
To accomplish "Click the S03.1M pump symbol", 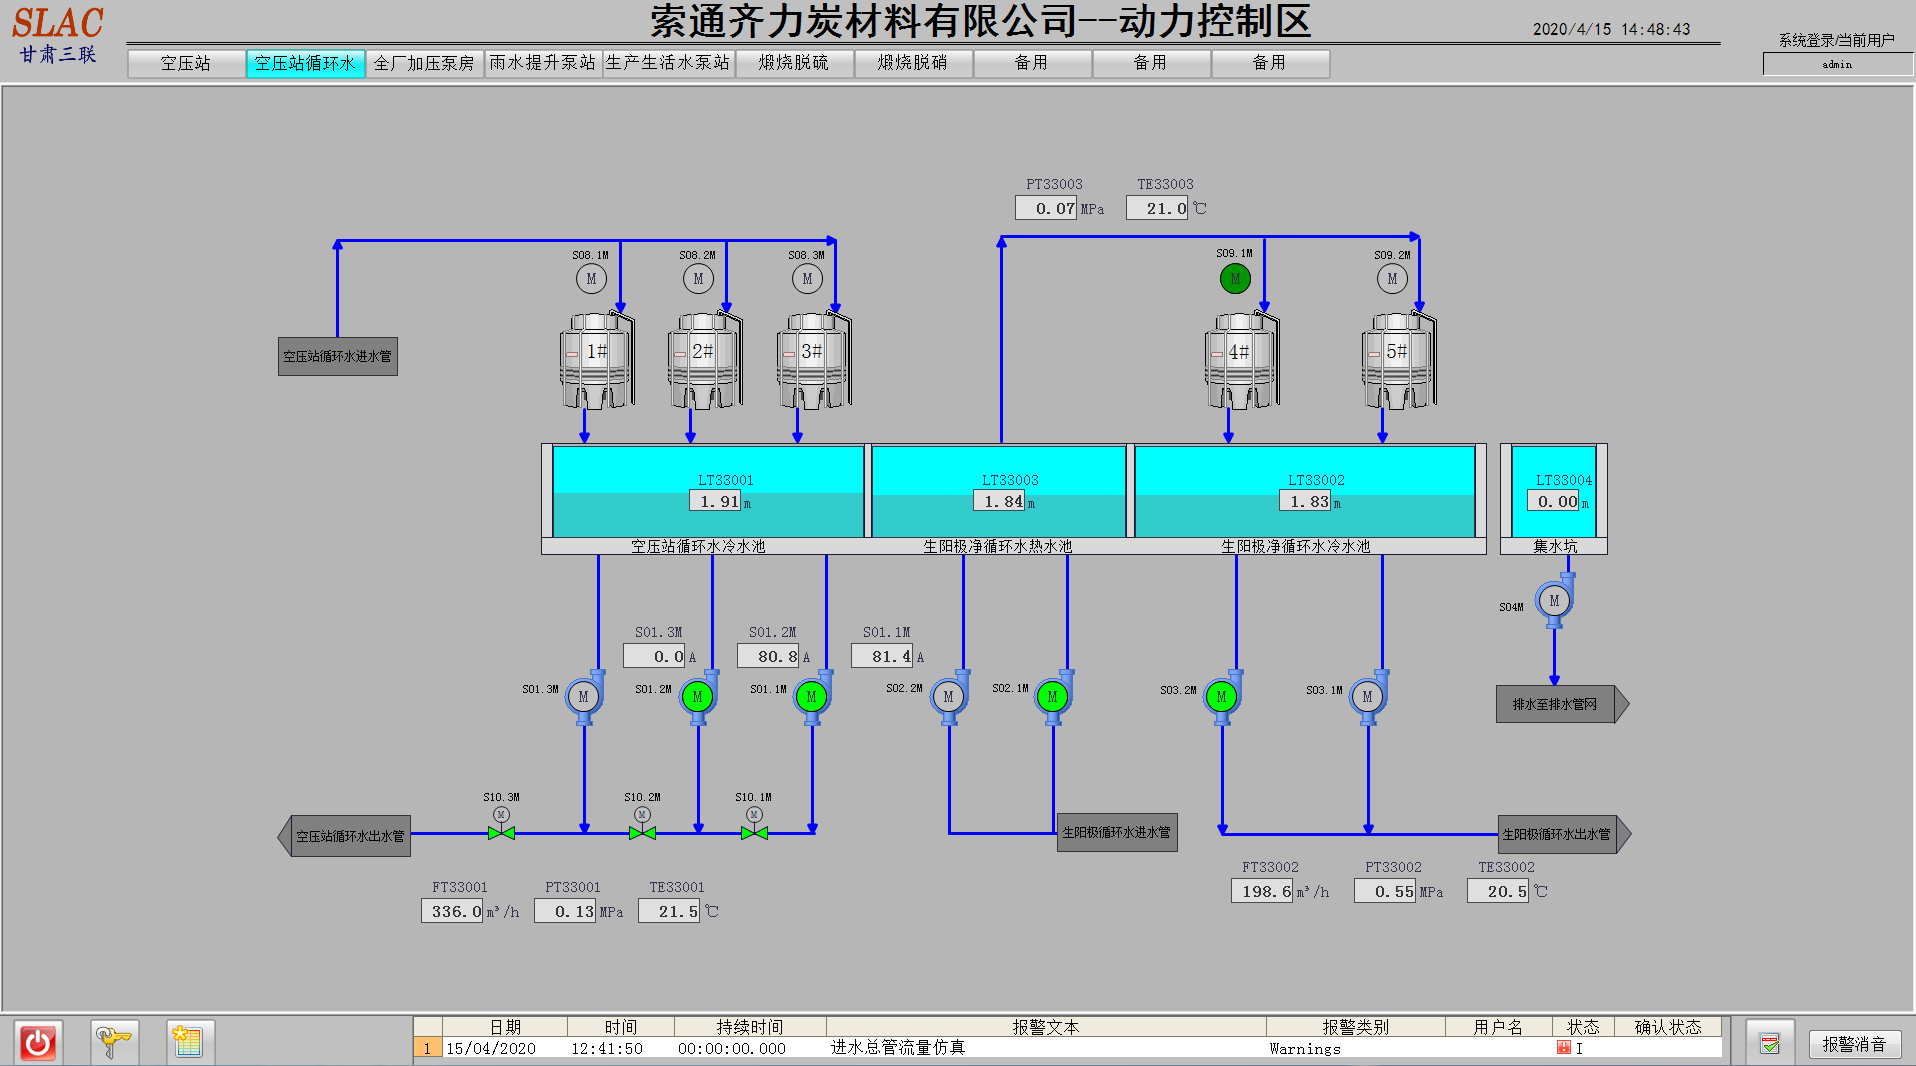I will pyautogui.click(x=1368, y=696).
